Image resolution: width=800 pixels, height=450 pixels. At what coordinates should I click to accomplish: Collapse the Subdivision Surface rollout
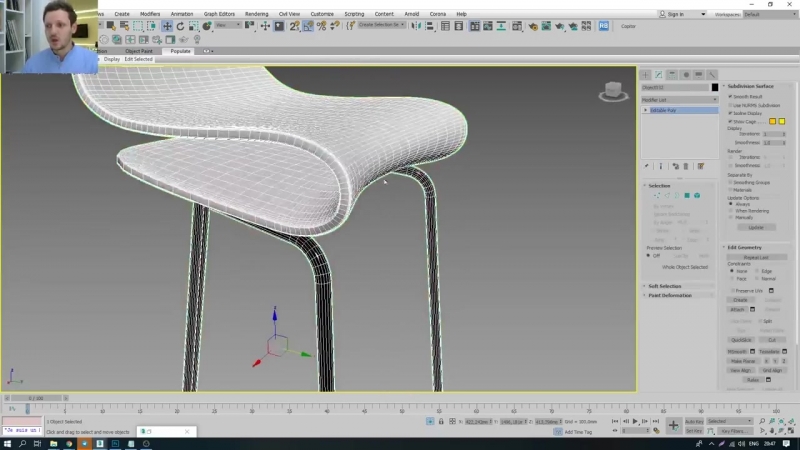(x=751, y=86)
